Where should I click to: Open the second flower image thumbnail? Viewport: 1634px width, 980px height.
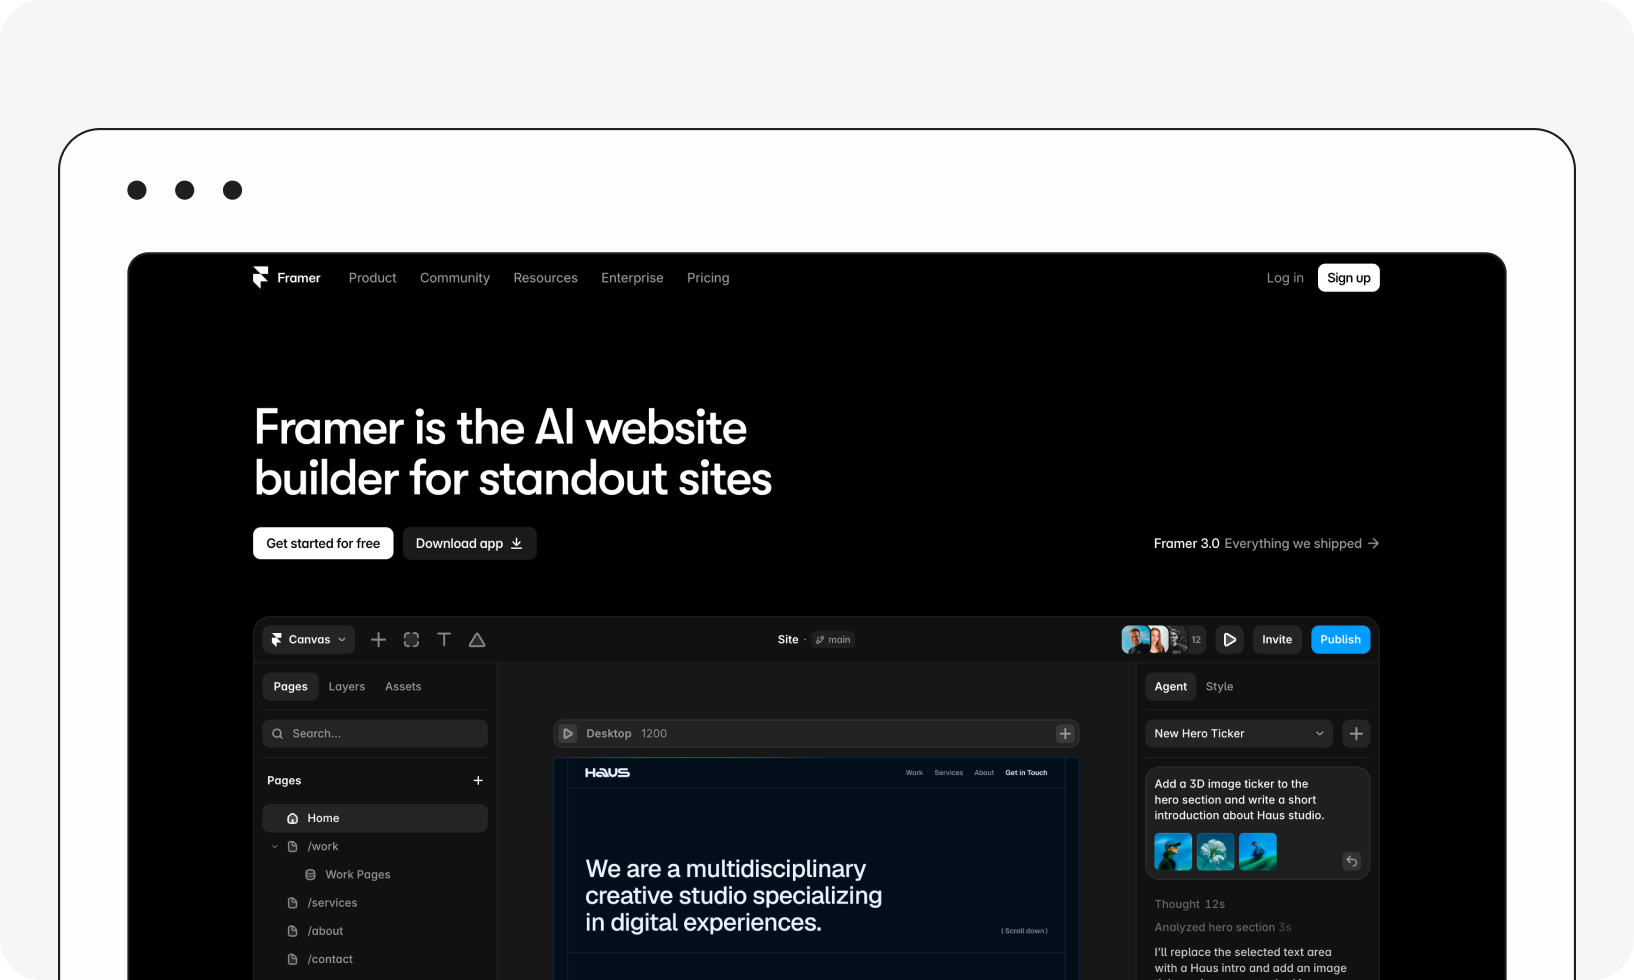1216,852
